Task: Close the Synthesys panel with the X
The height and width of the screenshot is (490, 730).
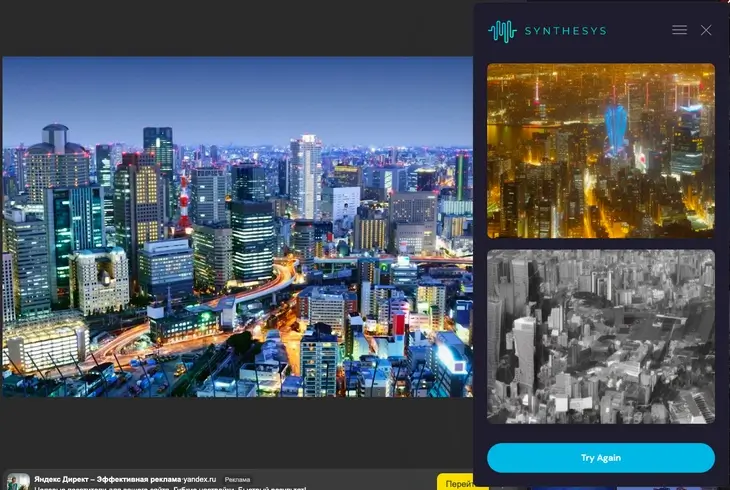Action: [706, 30]
